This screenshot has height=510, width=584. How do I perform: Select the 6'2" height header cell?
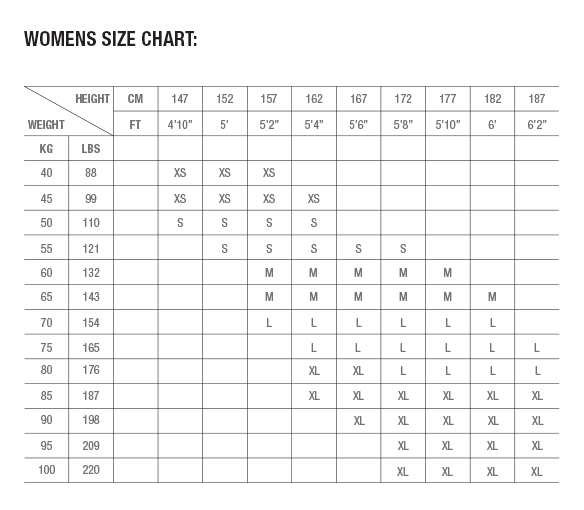[537, 124]
